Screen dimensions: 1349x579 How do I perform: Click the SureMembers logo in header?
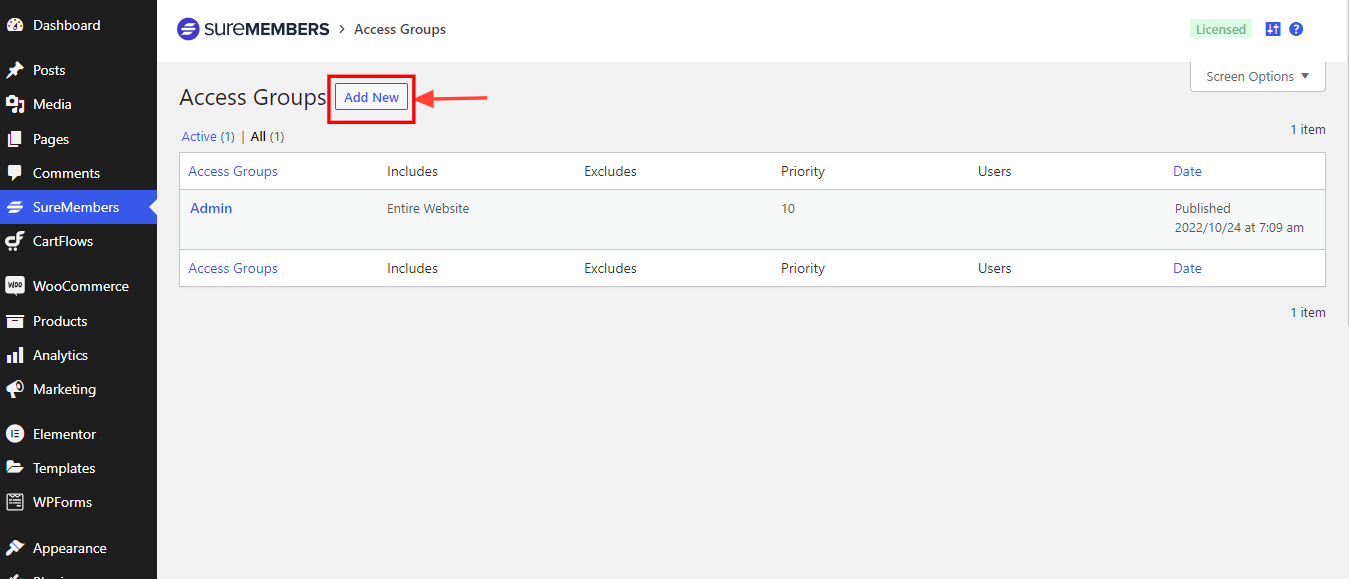pyautogui.click(x=253, y=29)
